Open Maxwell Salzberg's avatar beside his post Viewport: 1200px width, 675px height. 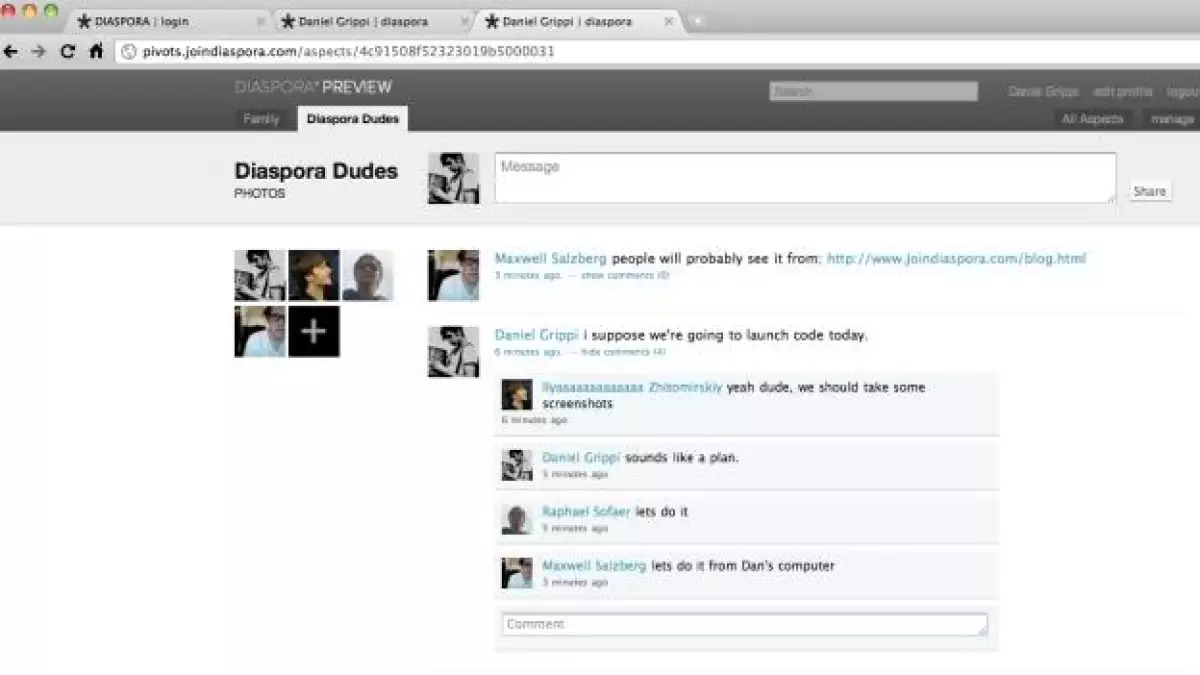[x=453, y=275]
